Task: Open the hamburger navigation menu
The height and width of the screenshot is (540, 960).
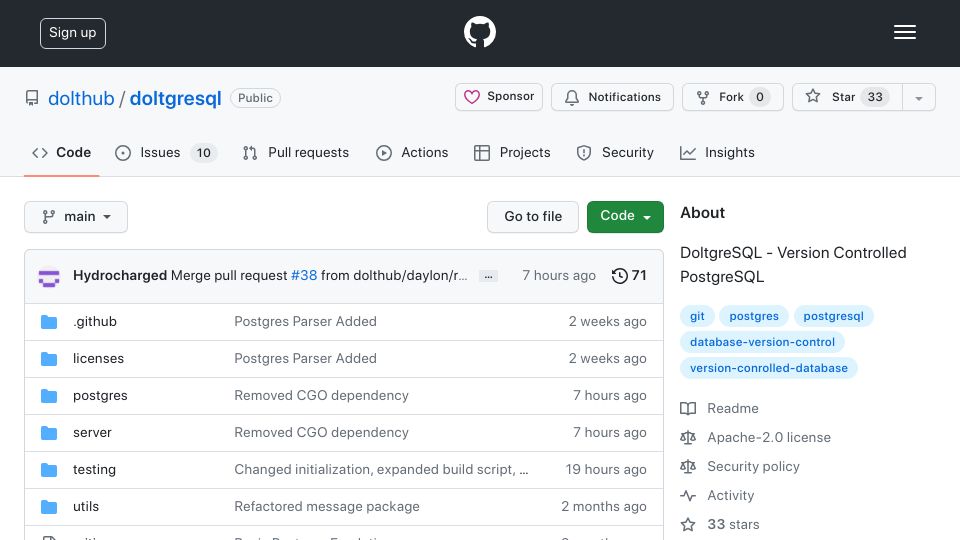Action: pyautogui.click(x=904, y=32)
